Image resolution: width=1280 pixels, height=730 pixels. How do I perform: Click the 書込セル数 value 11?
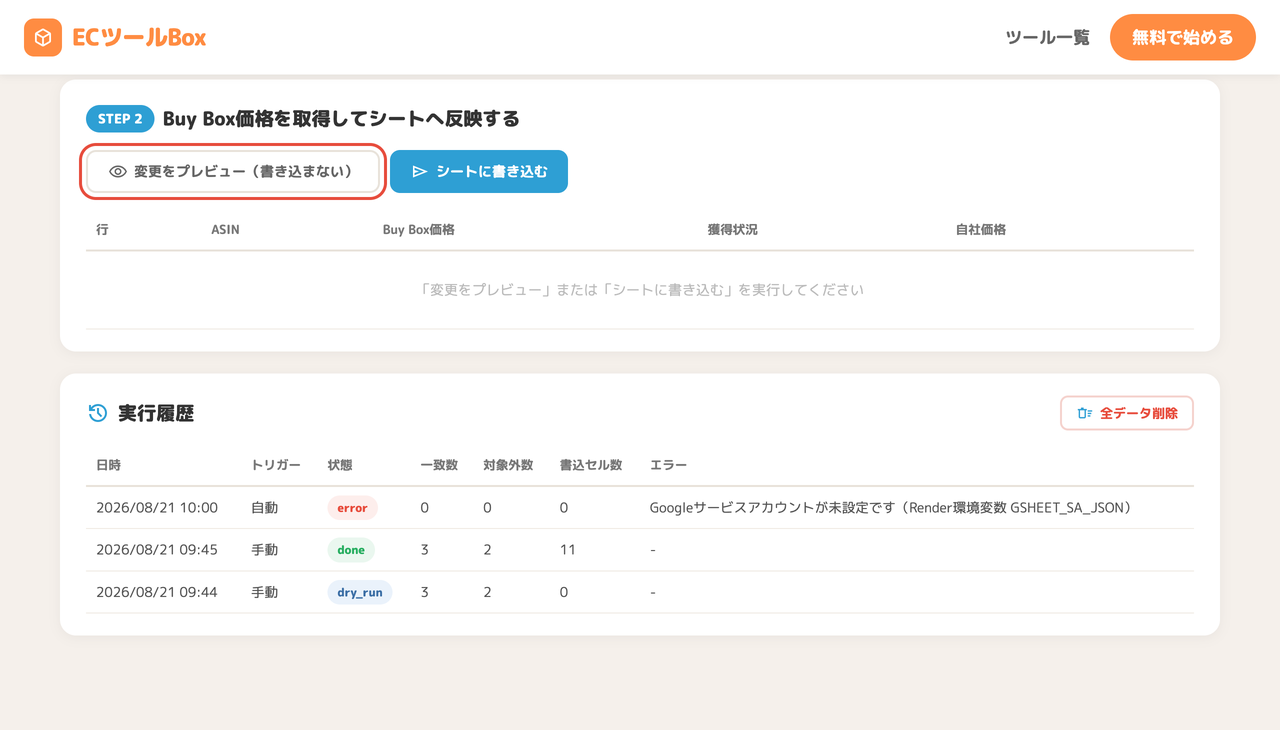pyautogui.click(x=568, y=550)
